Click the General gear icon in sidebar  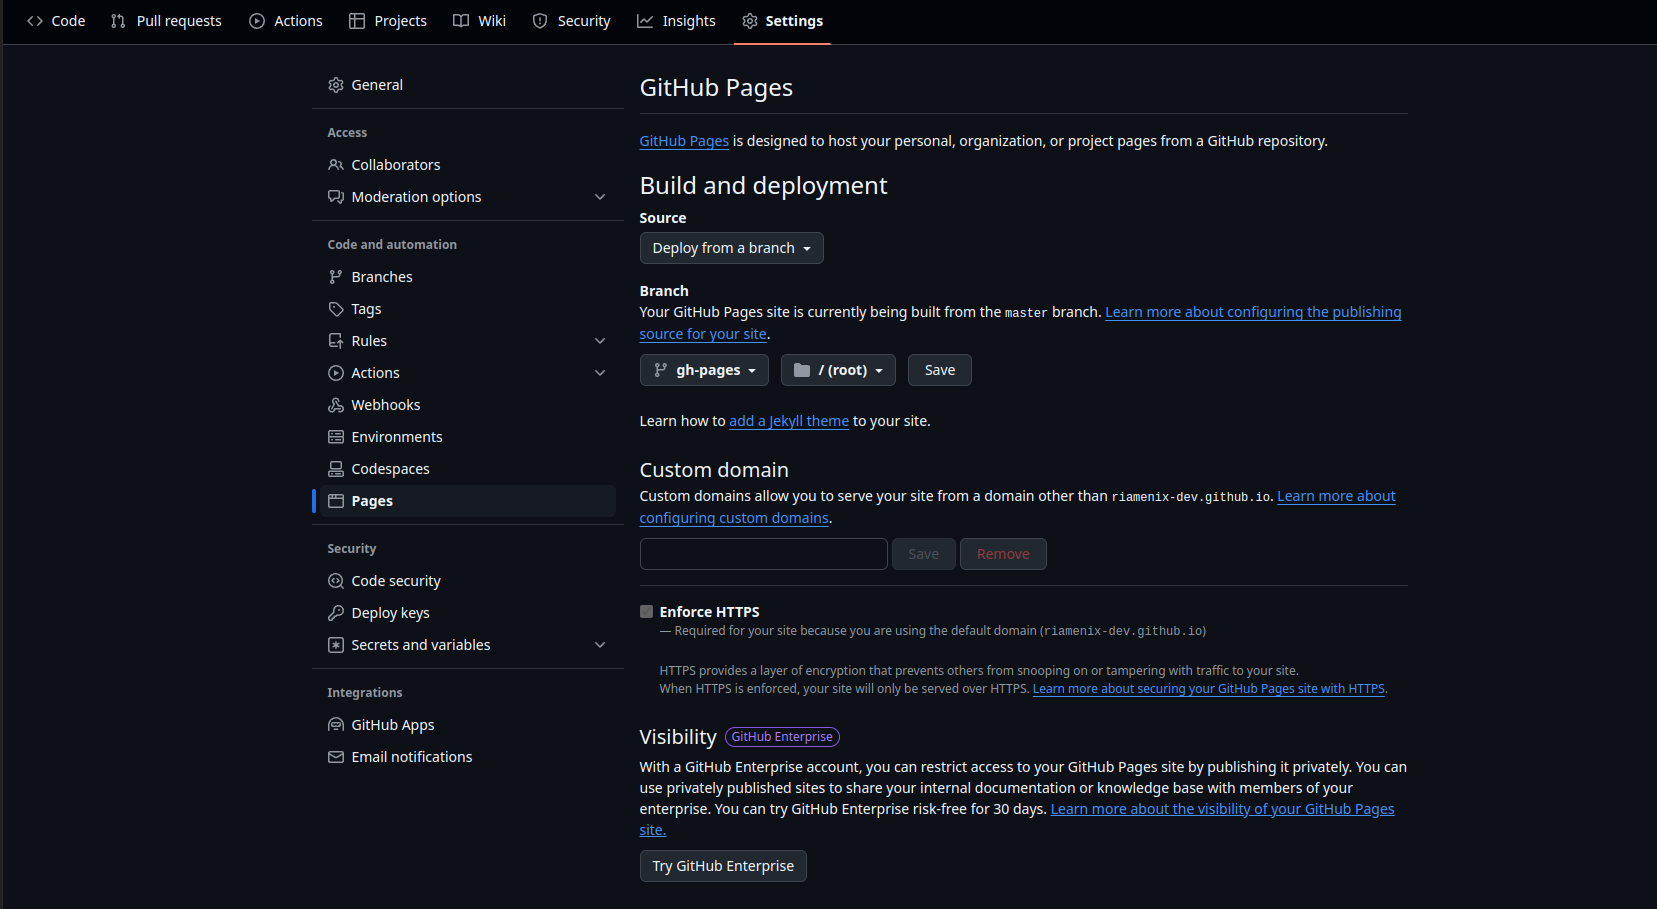336,85
